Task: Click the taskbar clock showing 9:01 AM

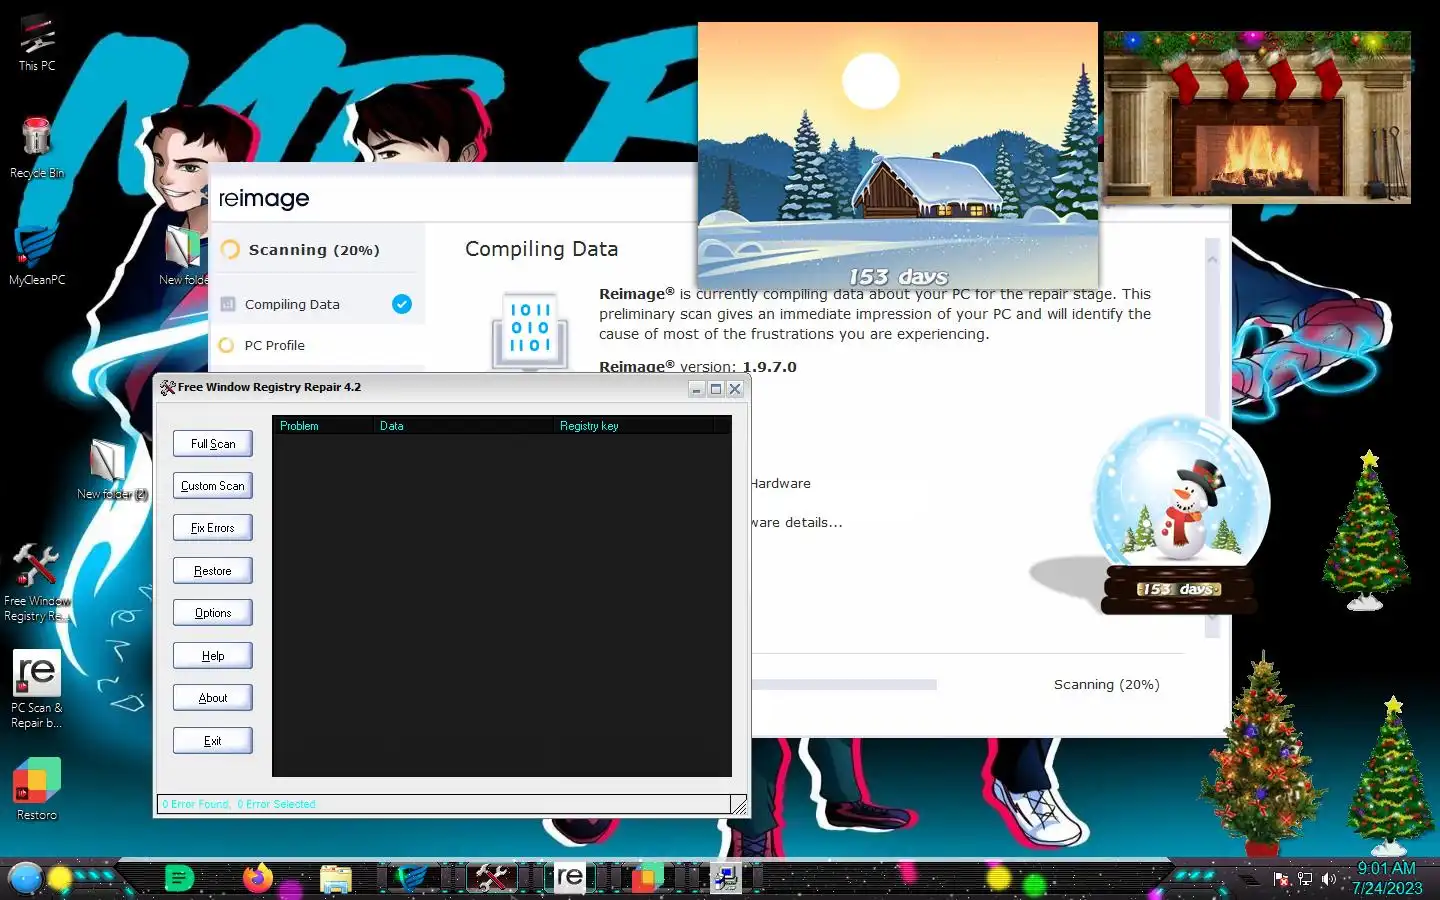Action: 1386,878
